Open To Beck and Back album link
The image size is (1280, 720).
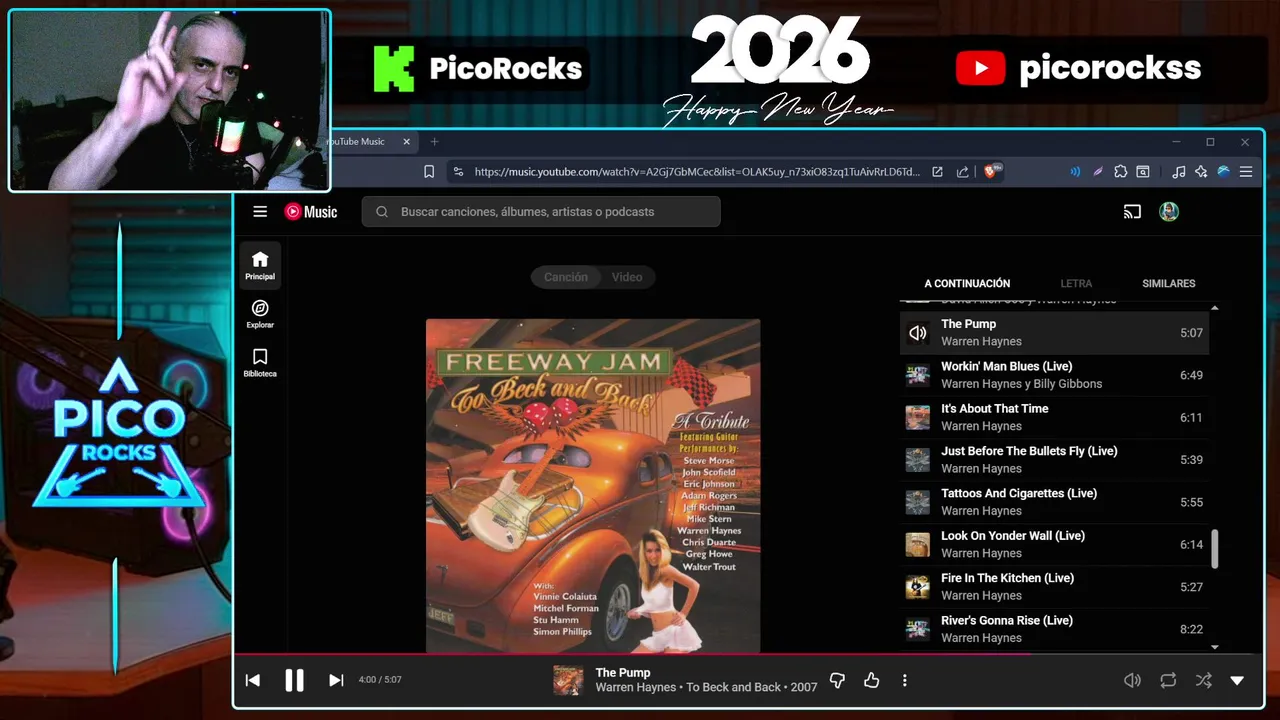pyautogui.click(x=734, y=688)
